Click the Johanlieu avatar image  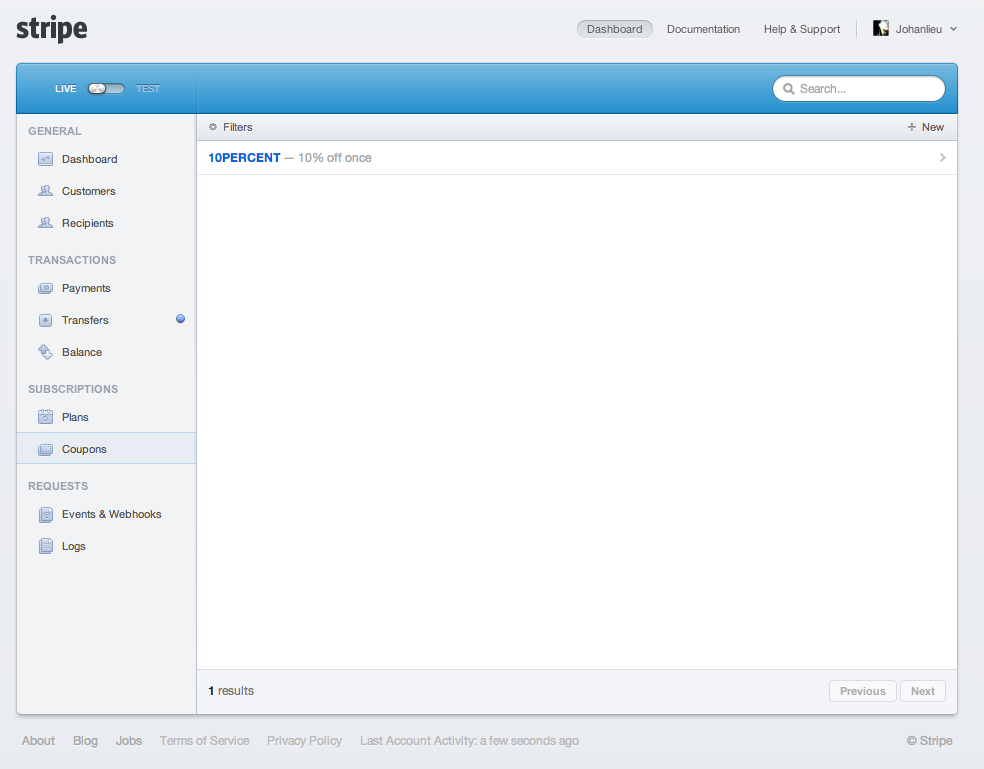[880, 28]
